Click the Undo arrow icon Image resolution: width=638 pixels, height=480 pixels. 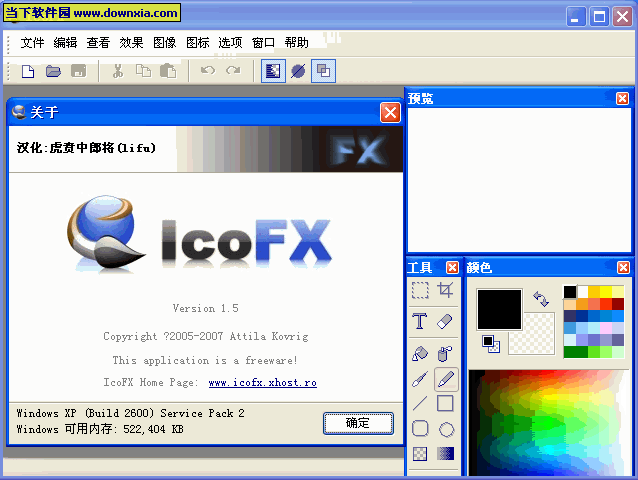[208, 71]
